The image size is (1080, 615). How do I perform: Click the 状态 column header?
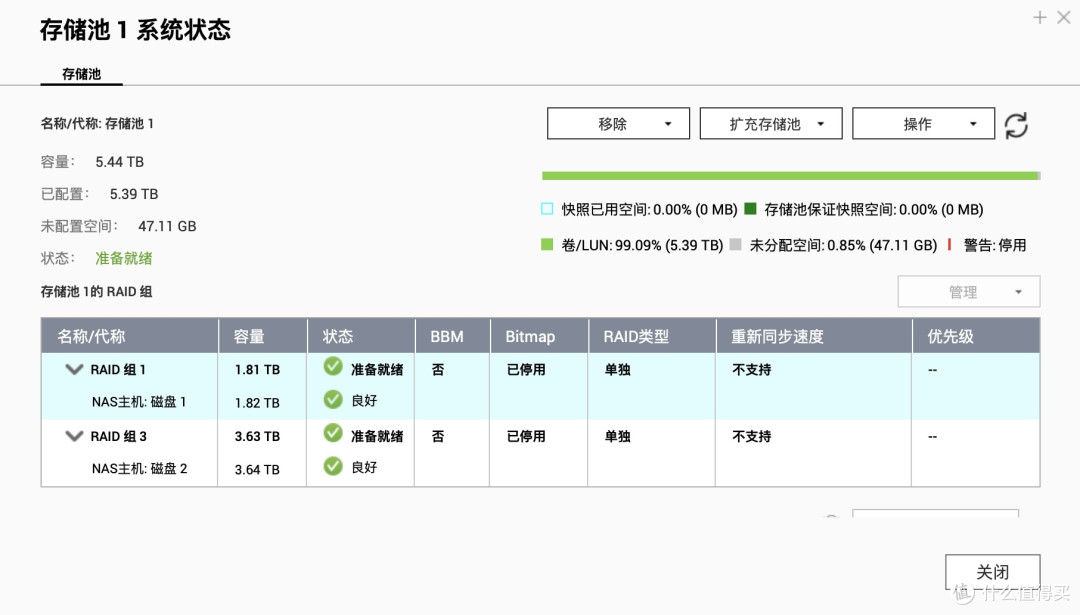point(337,336)
